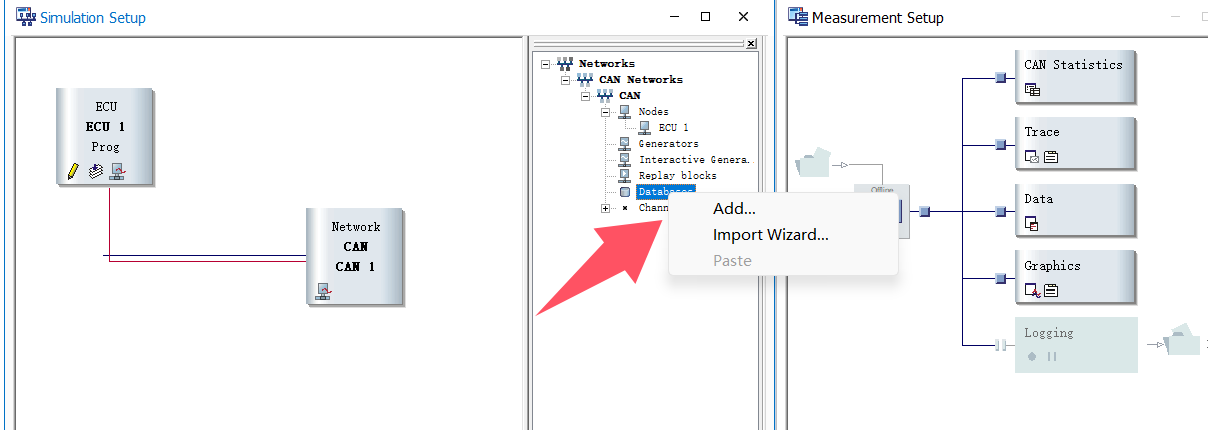The width and height of the screenshot is (1208, 430).
Task: Maximize the Simulation Setup window
Action: click(x=705, y=17)
